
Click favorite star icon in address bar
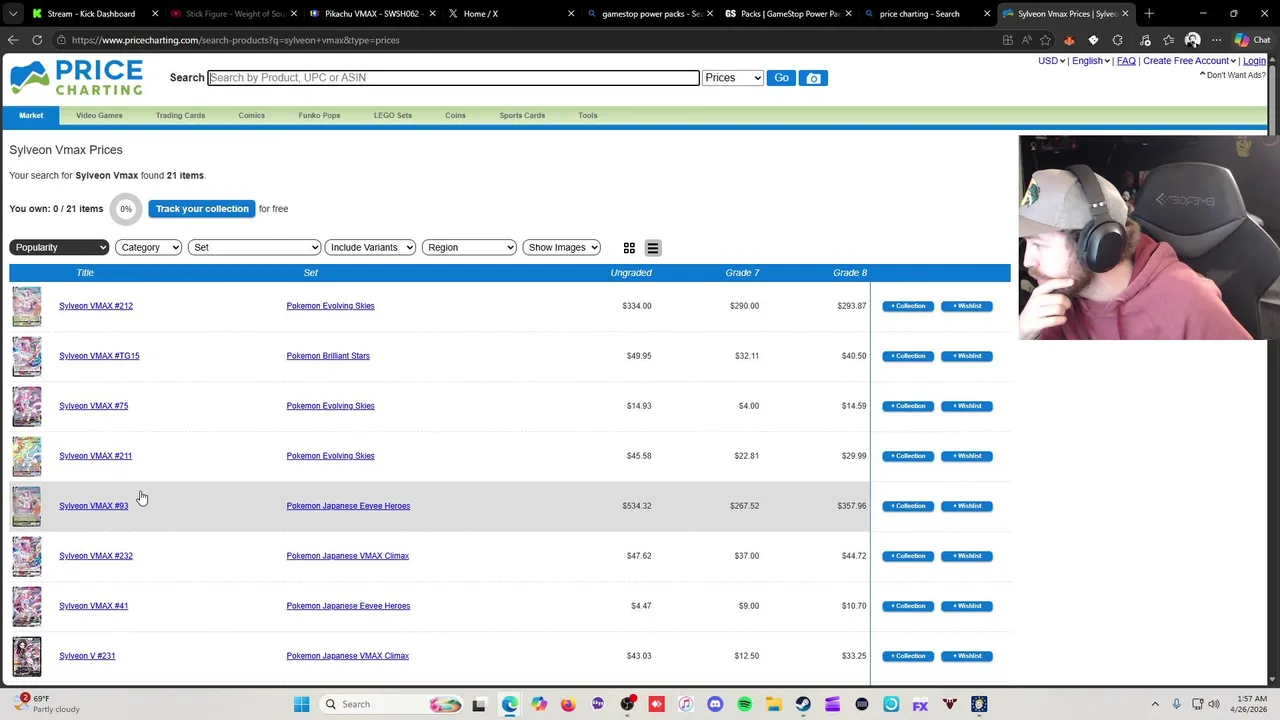pos(1045,40)
